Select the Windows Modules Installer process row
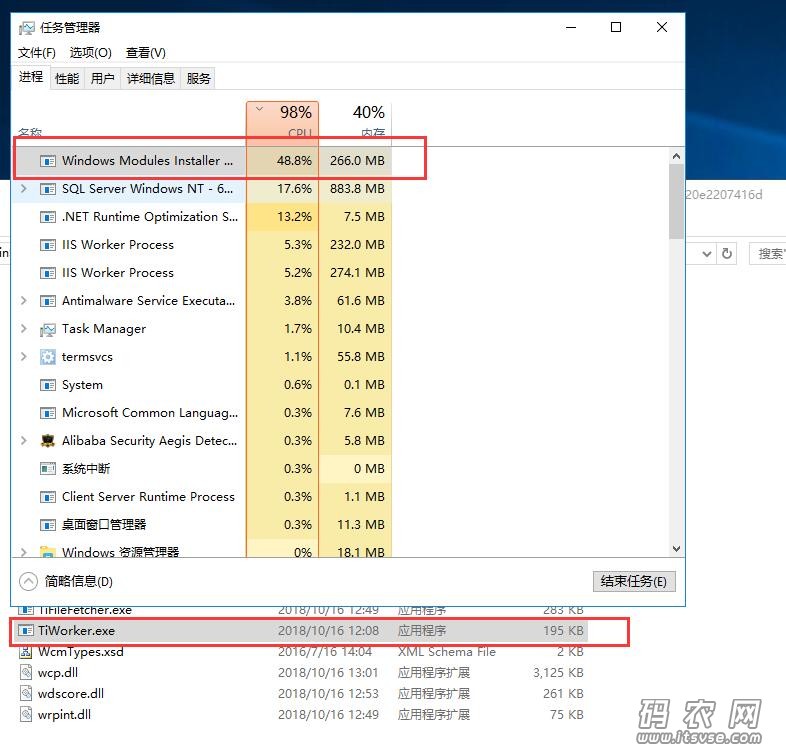 point(203,161)
